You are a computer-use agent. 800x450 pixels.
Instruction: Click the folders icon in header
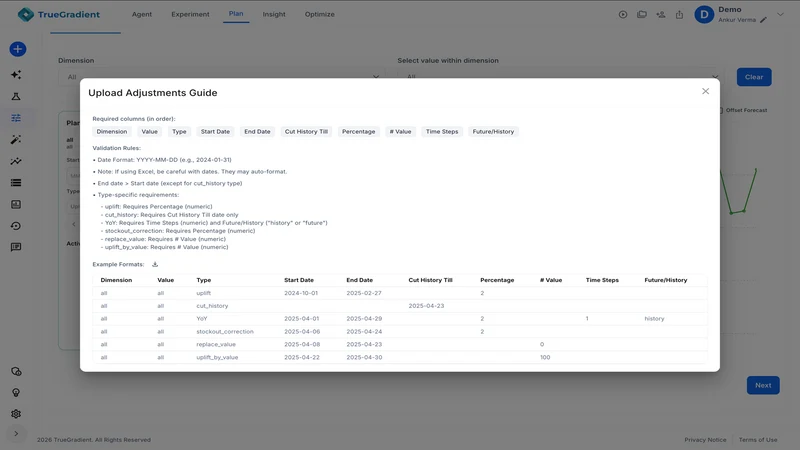click(x=642, y=14)
